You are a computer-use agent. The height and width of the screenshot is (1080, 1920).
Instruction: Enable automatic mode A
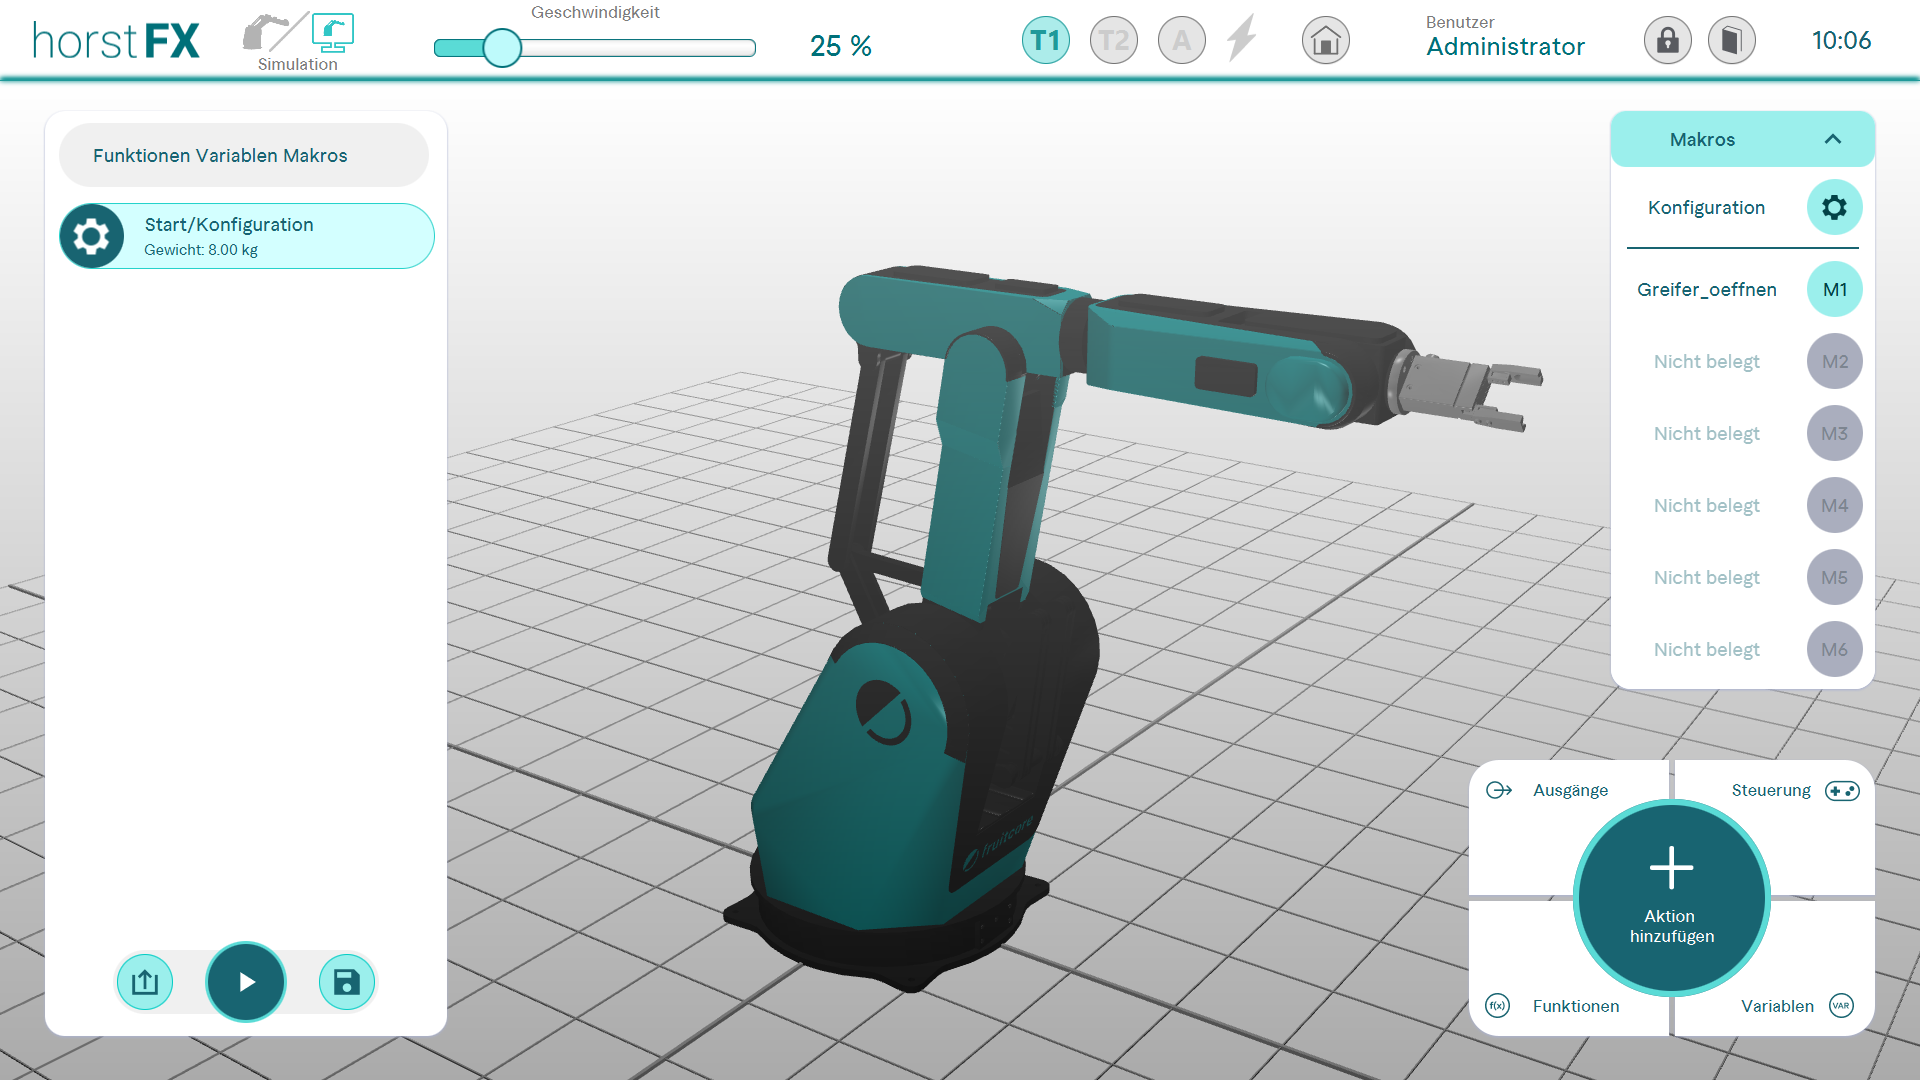[1181, 41]
